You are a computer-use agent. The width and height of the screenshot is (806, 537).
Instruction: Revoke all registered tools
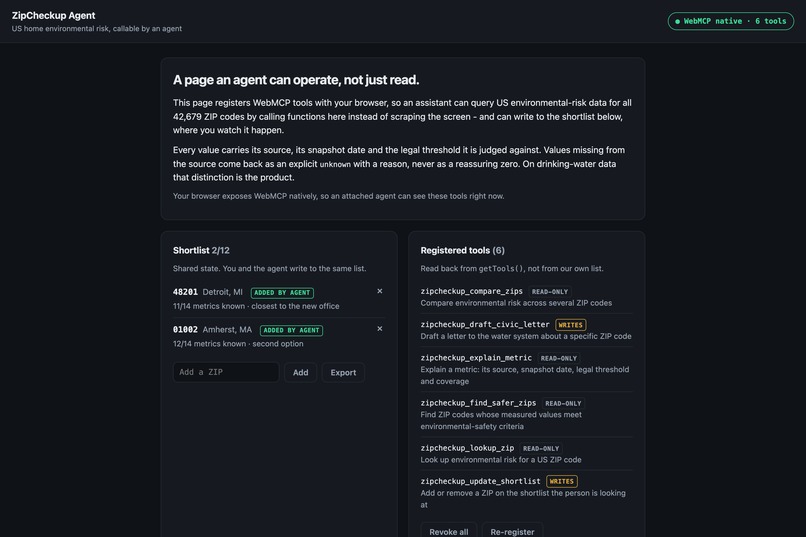(x=449, y=531)
